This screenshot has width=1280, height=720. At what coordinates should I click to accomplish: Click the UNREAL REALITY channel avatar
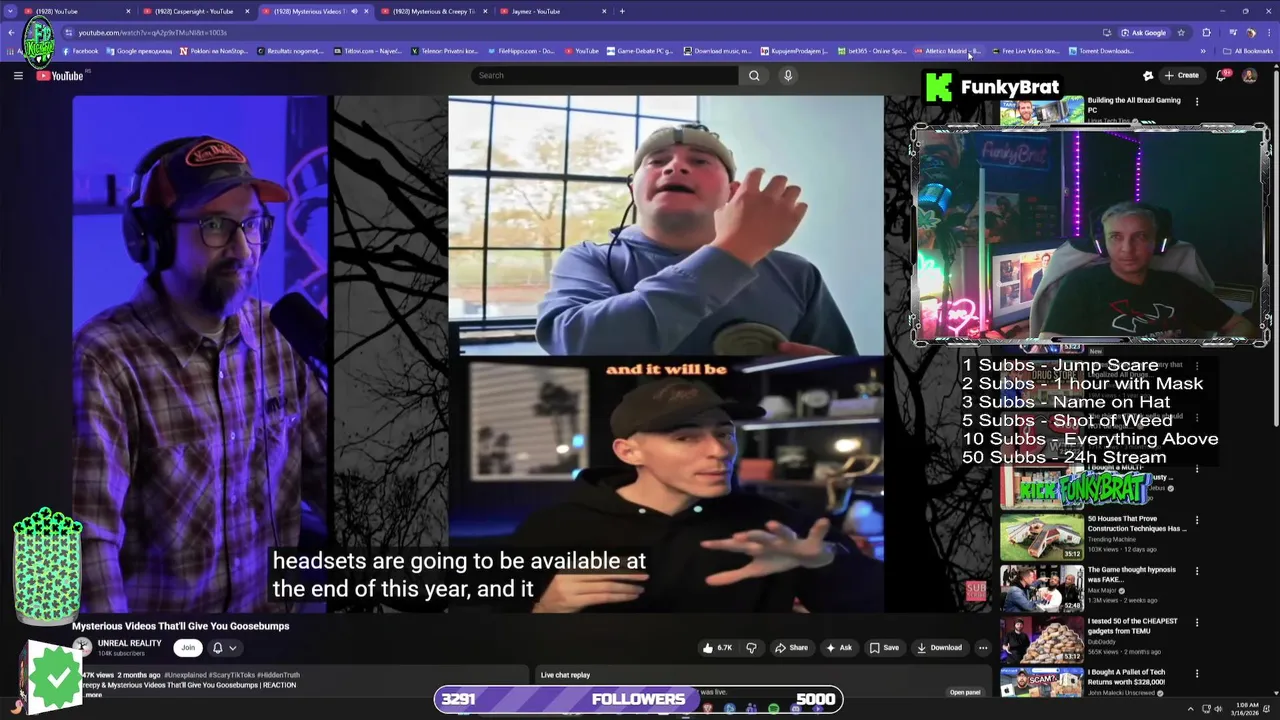tap(82, 647)
